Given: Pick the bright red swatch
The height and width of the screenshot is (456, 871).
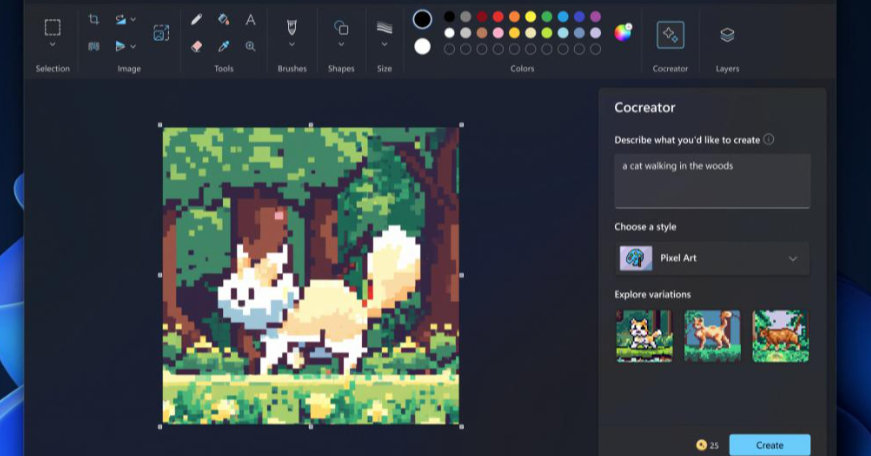Looking at the screenshot, I should [498, 17].
